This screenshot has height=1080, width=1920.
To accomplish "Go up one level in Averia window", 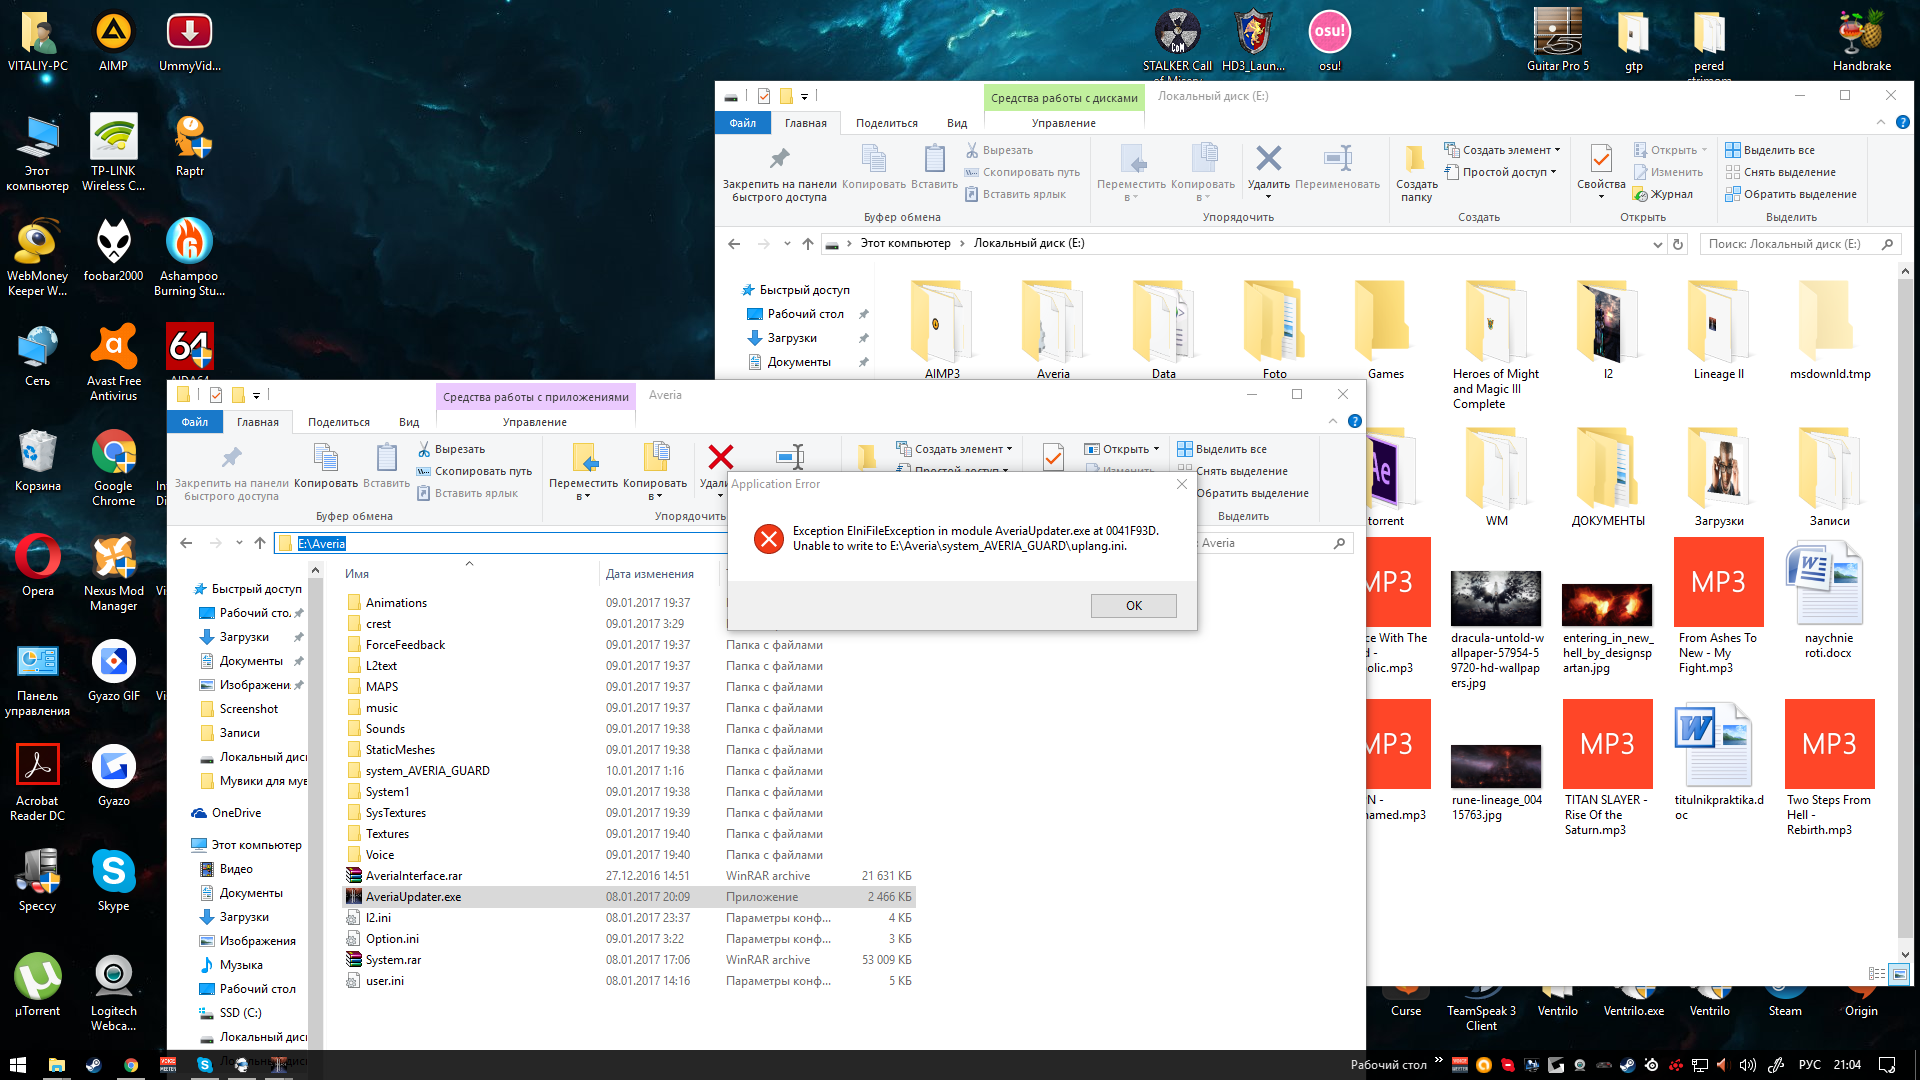I will coord(260,543).
